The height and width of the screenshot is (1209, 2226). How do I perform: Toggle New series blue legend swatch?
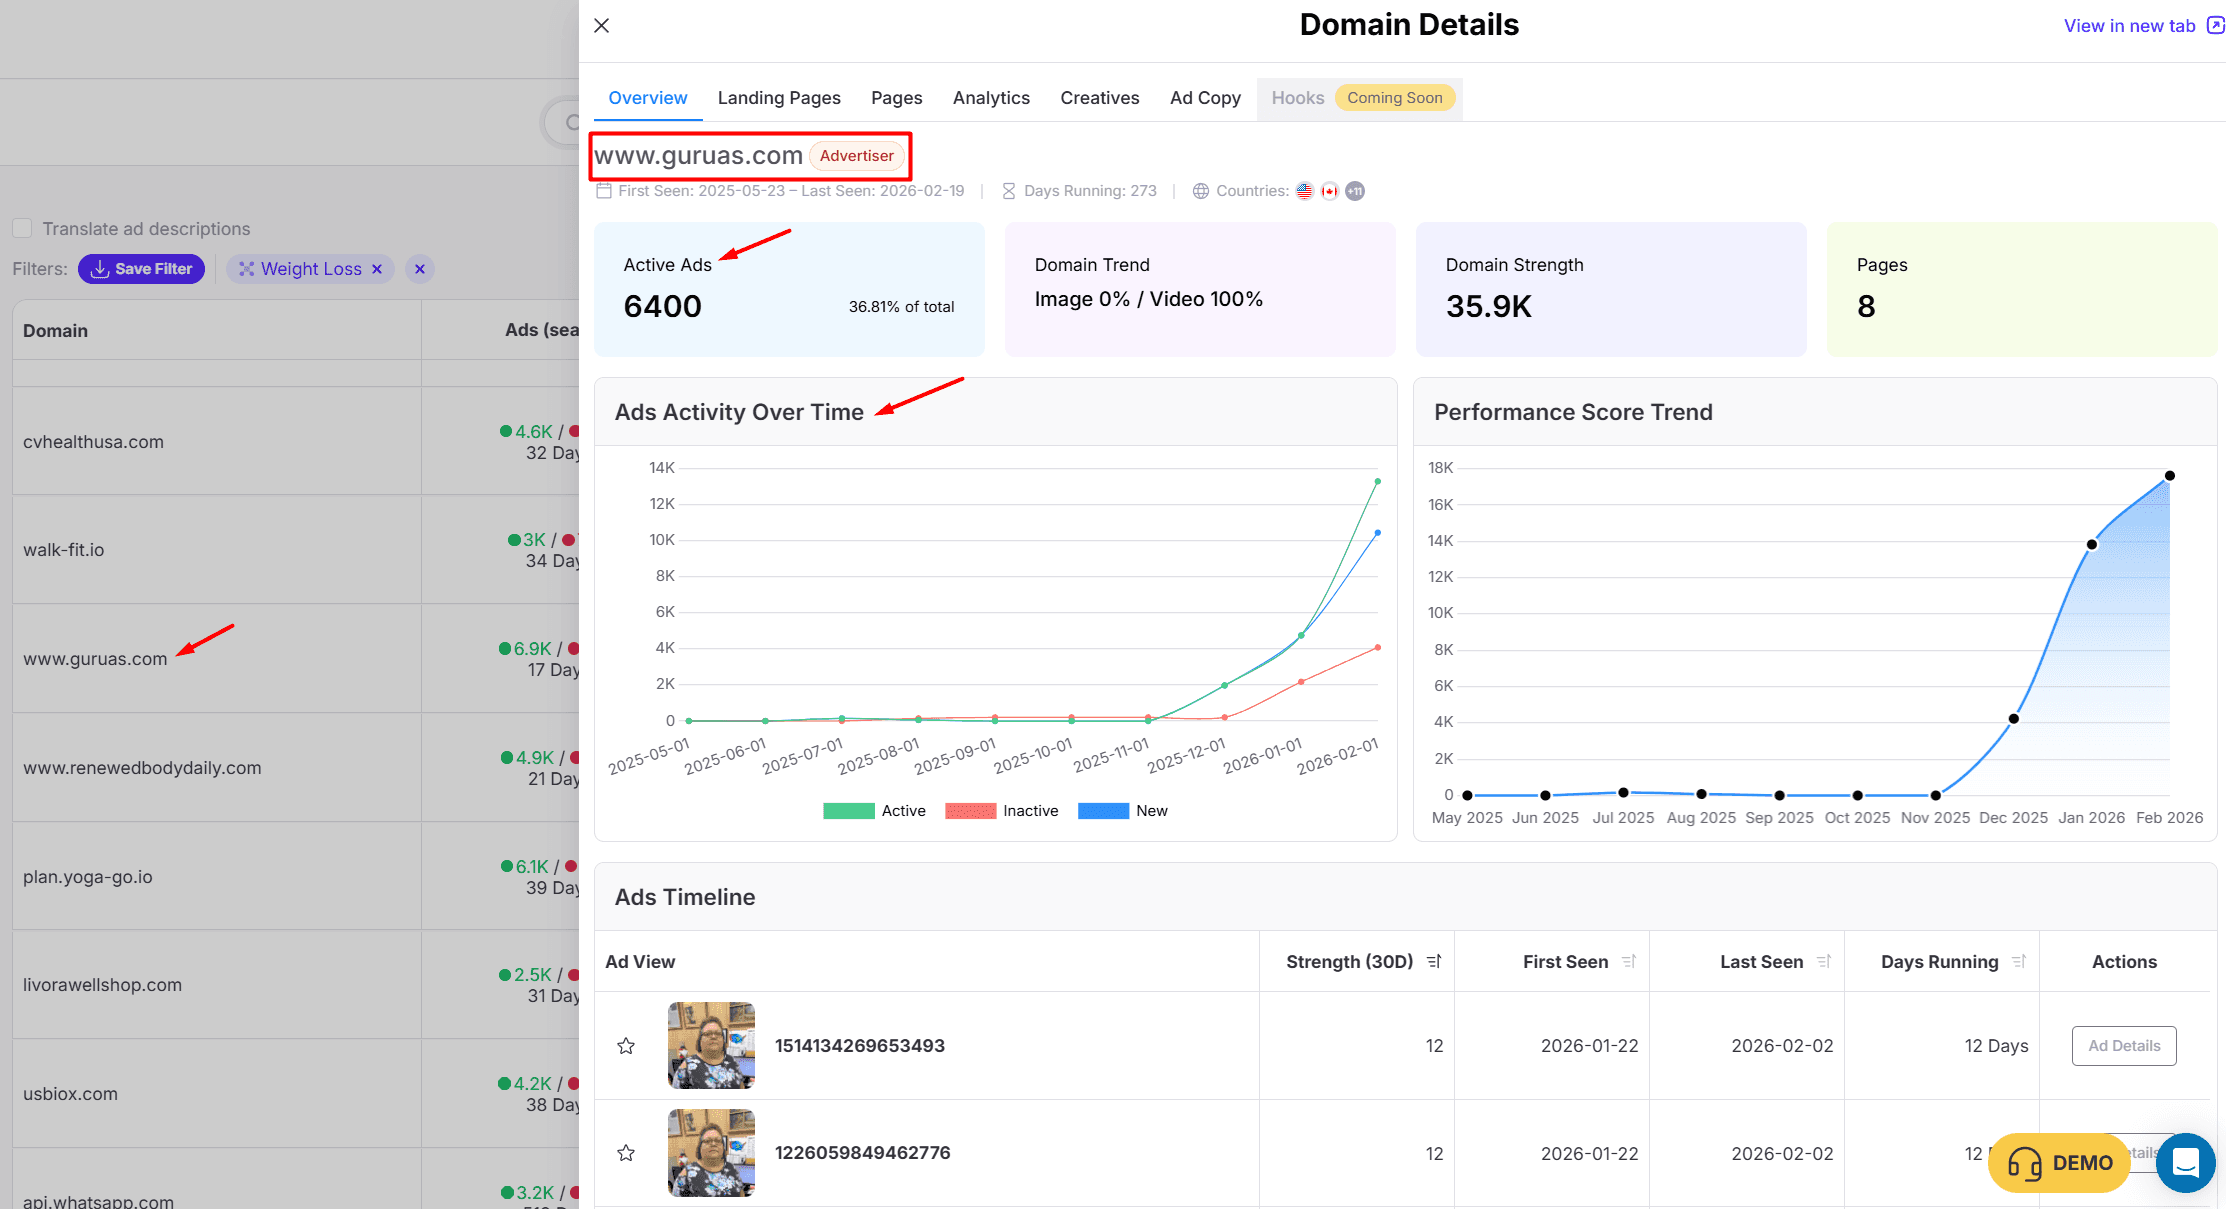[x=1103, y=811]
